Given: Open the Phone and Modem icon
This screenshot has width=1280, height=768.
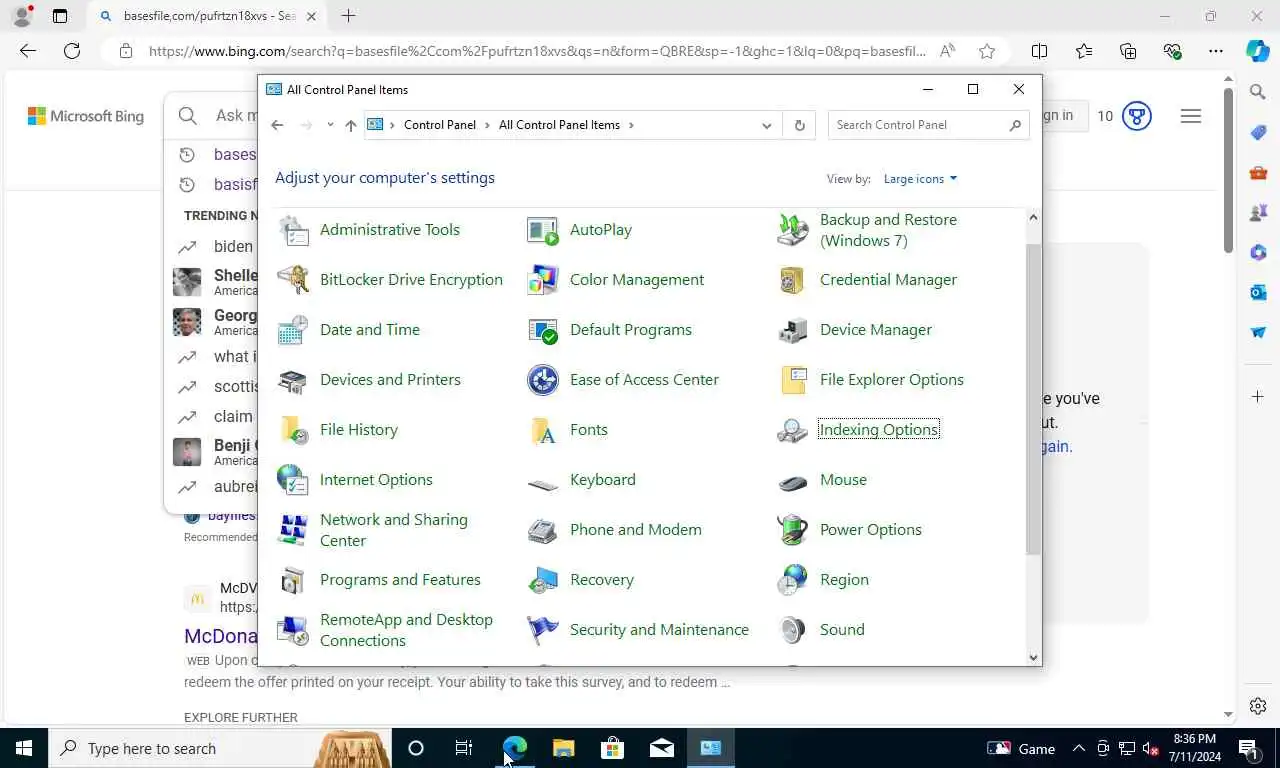Looking at the screenshot, I should 543,530.
